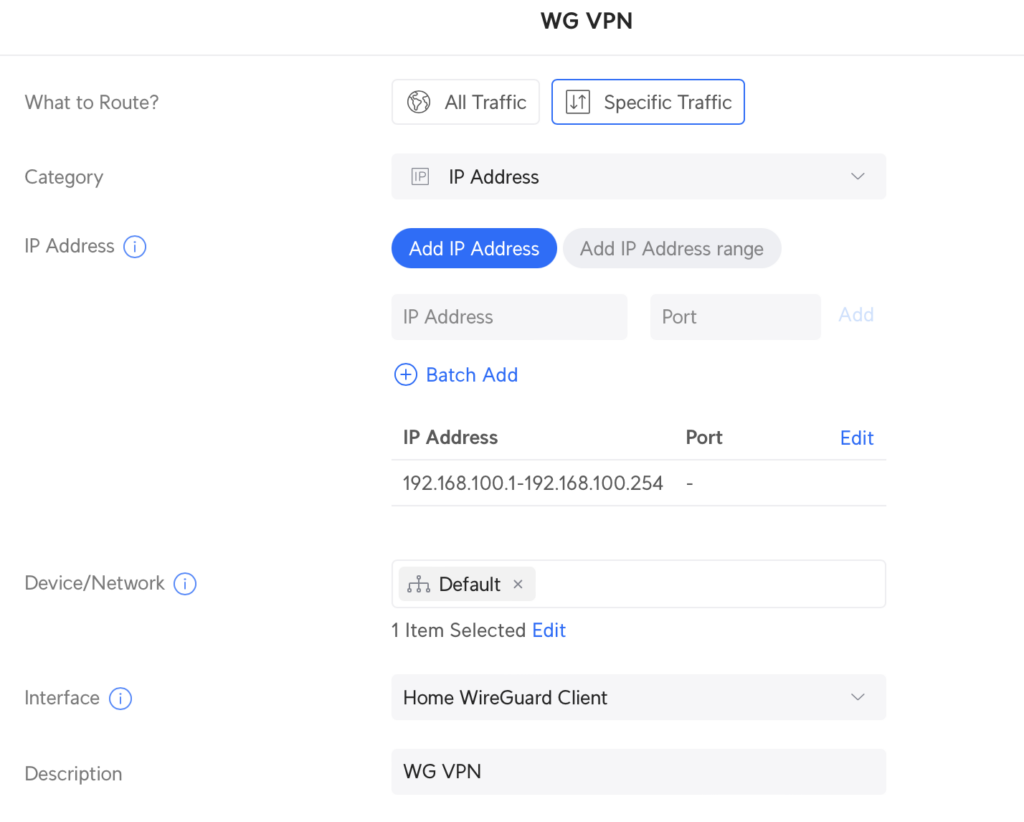Click the Description field containing WG VPN
Screen dimensions: 1024x822
638,772
